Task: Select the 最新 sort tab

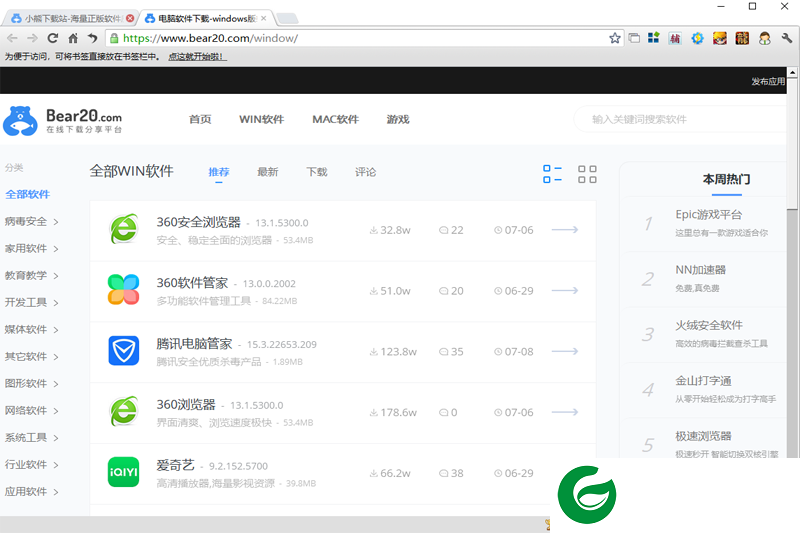Action: pos(268,172)
